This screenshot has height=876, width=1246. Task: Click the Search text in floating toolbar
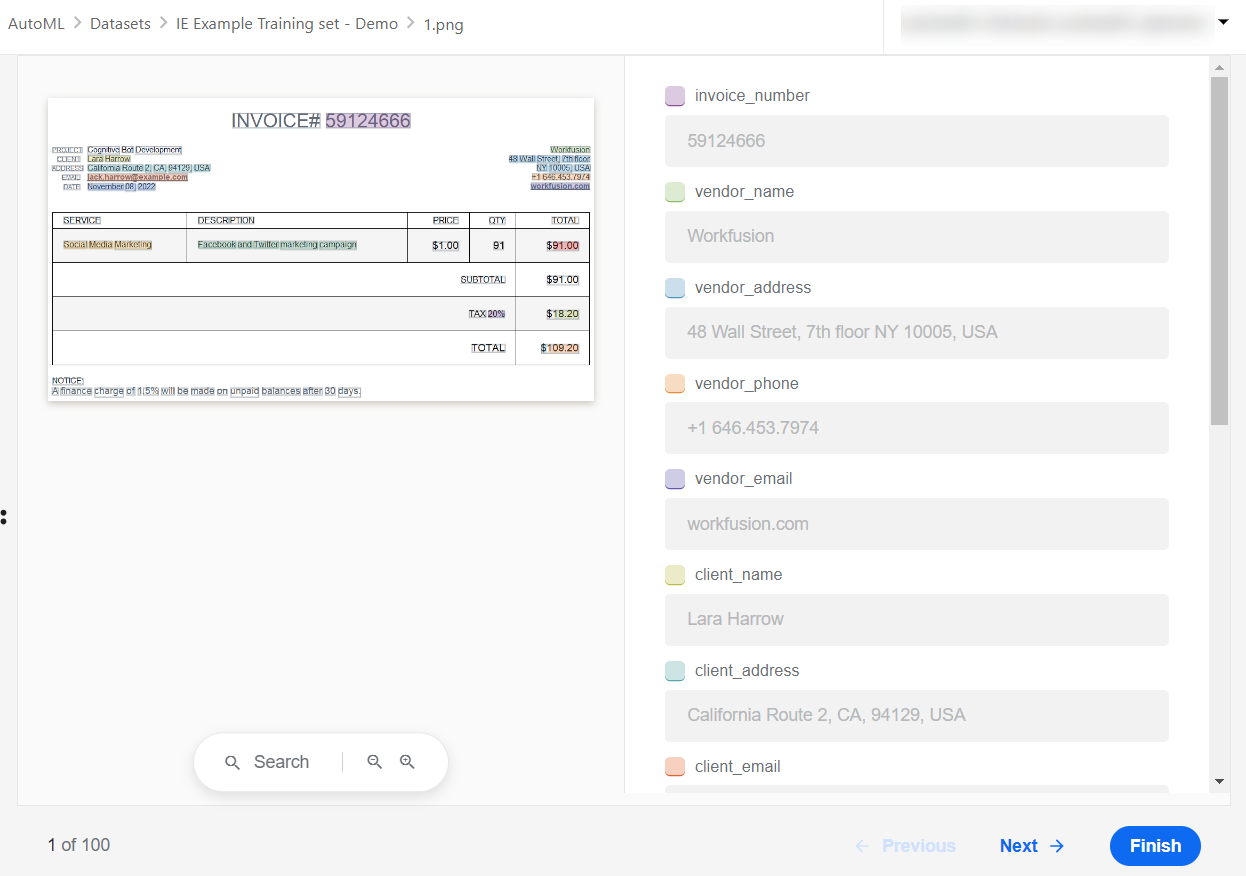[x=281, y=762]
